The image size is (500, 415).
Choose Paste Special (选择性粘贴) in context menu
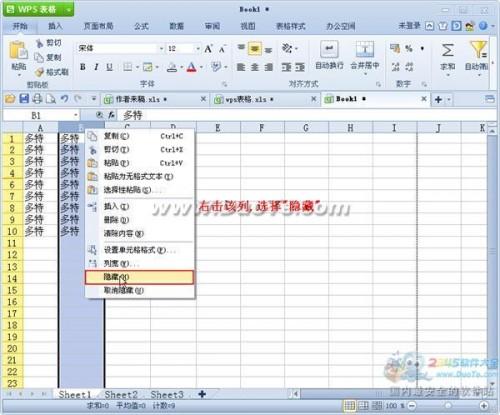pos(140,190)
